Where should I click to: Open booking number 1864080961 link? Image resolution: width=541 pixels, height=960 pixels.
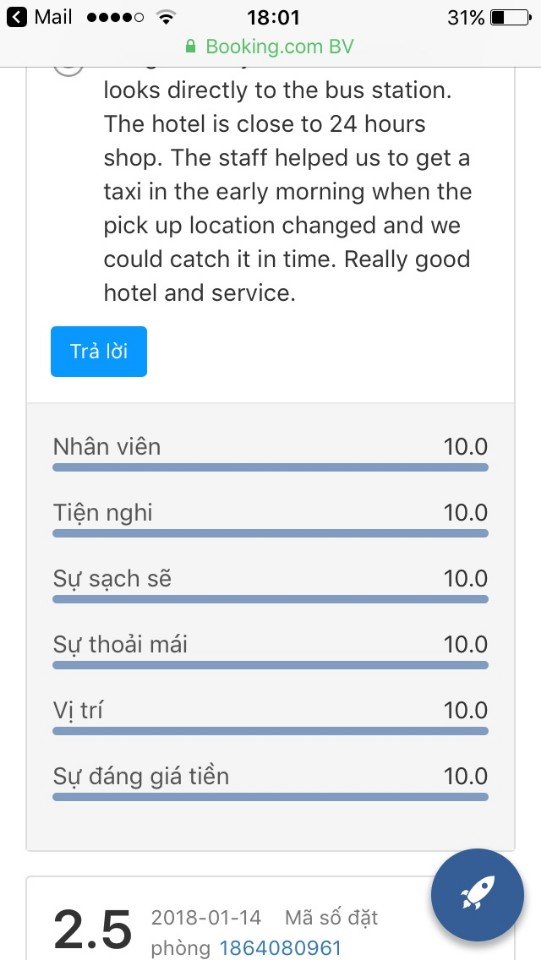pyautogui.click(x=280, y=947)
